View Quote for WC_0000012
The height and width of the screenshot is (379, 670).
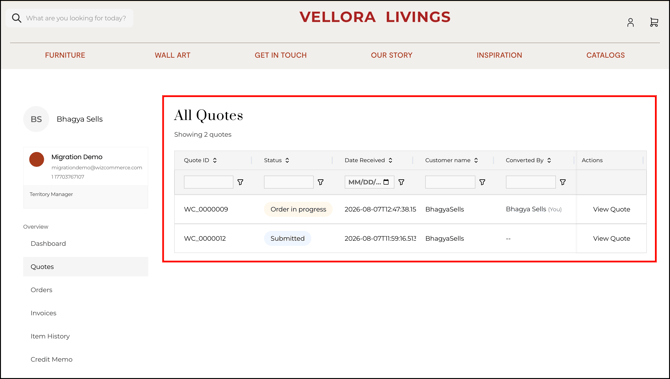point(611,238)
